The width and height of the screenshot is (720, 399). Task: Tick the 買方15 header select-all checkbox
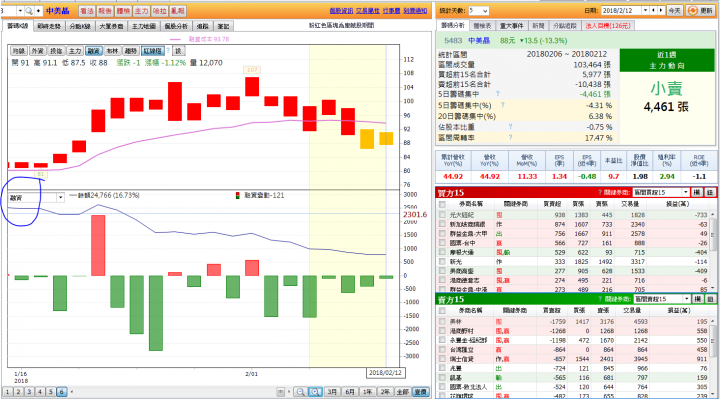point(442,204)
